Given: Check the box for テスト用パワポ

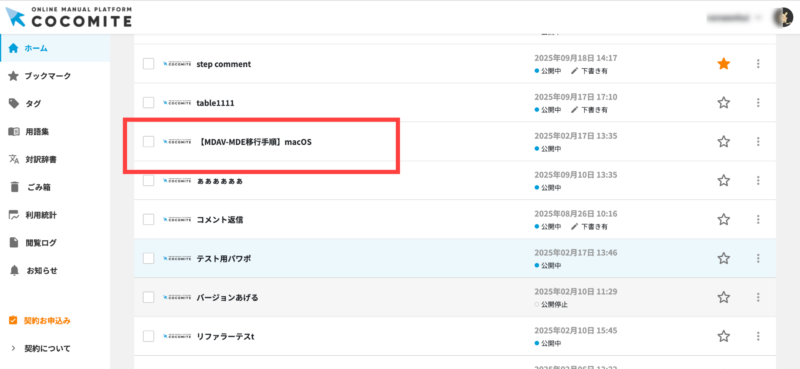Looking at the screenshot, I should (x=148, y=258).
